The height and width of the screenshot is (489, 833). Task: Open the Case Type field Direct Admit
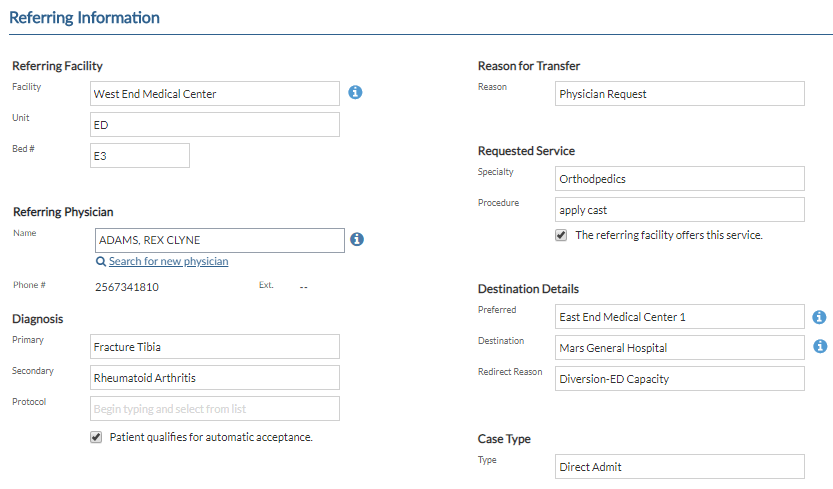pyautogui.click(x=679, y=466)
